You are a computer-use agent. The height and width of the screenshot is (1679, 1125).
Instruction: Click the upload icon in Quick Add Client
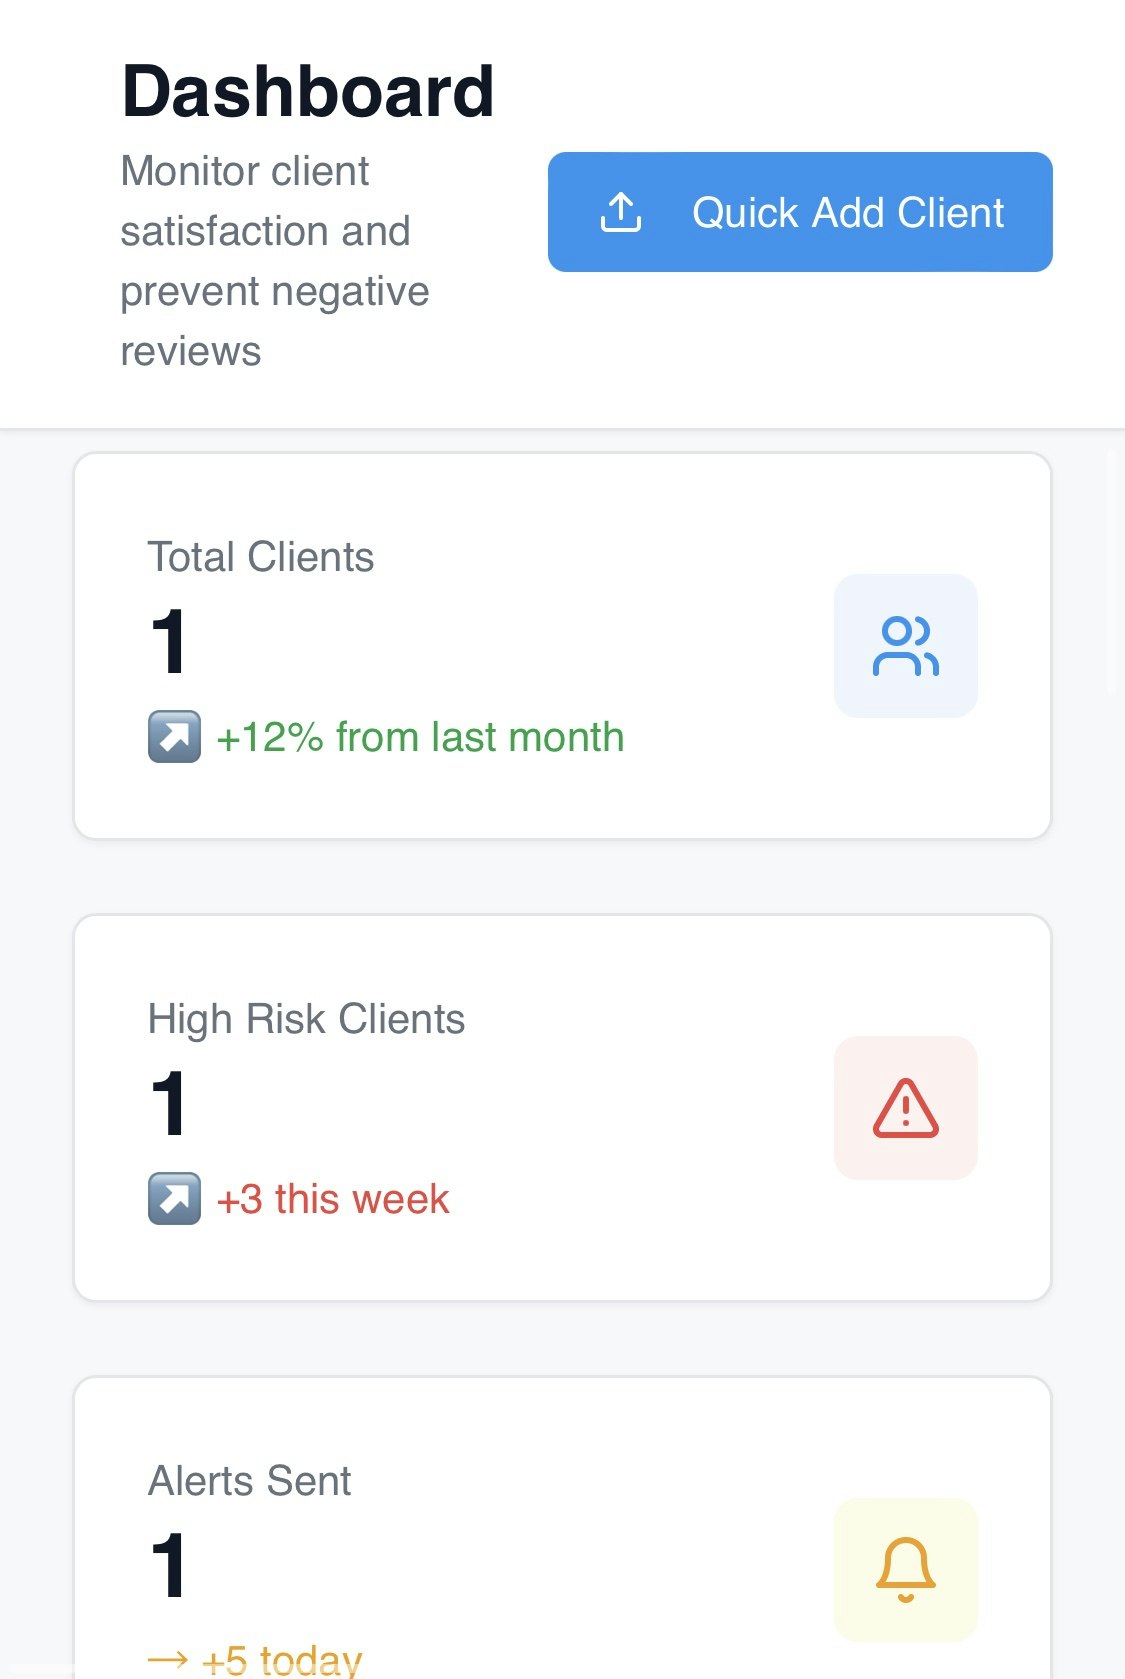point(621,212)
